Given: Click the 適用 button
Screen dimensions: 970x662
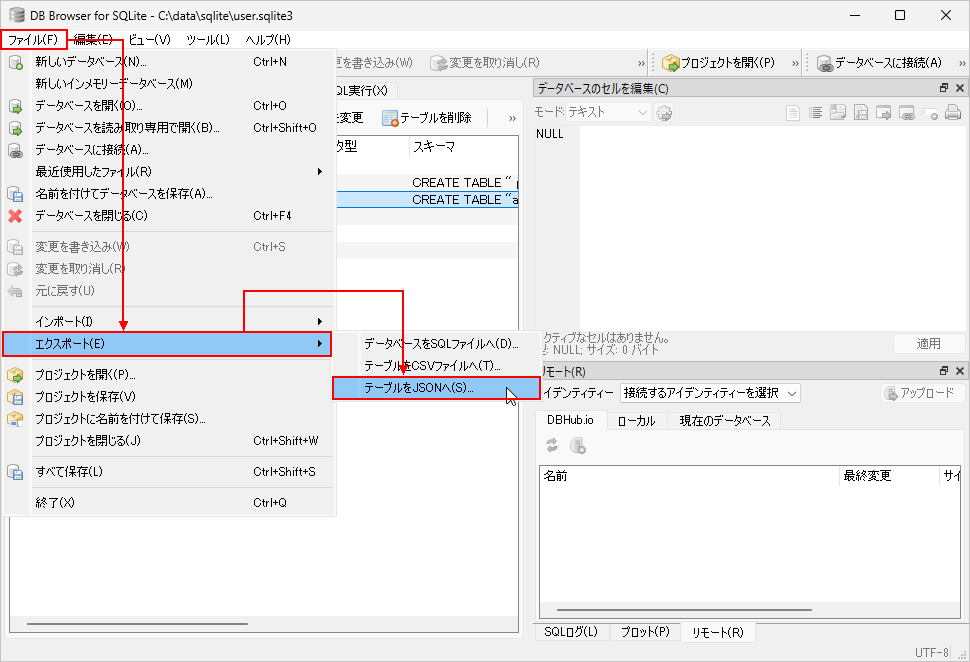Looking at the screenshot, I should click(928, 342).
